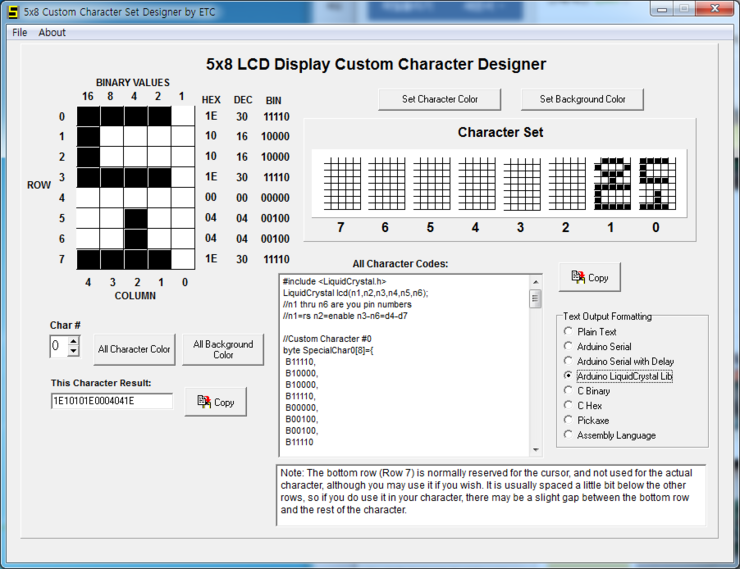Click Set Background Color button
The image size is (740, 569).
[582, 99]
